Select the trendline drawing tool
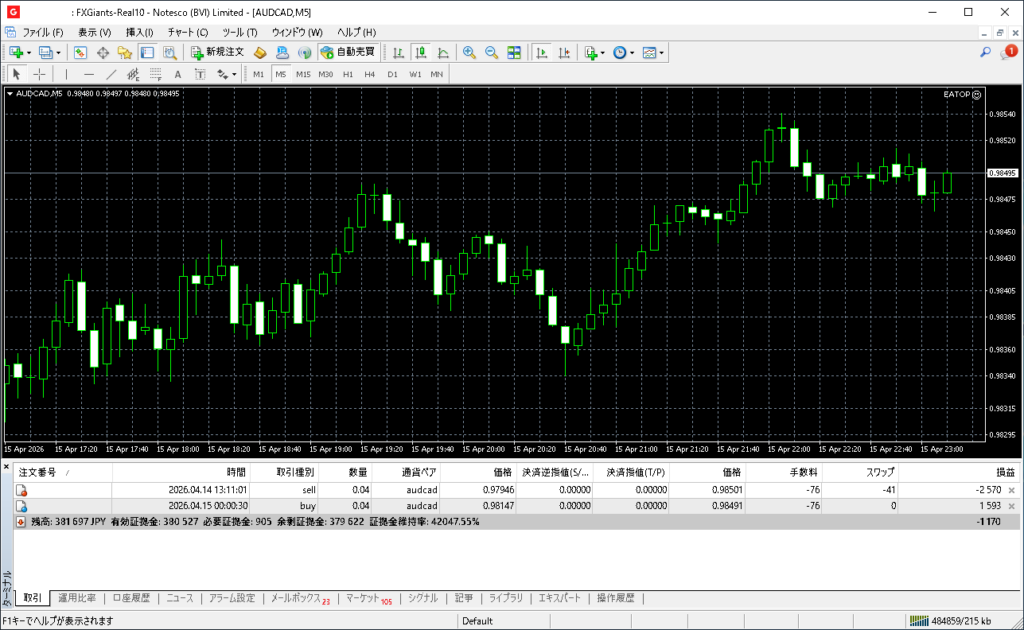 click(111, 74)
